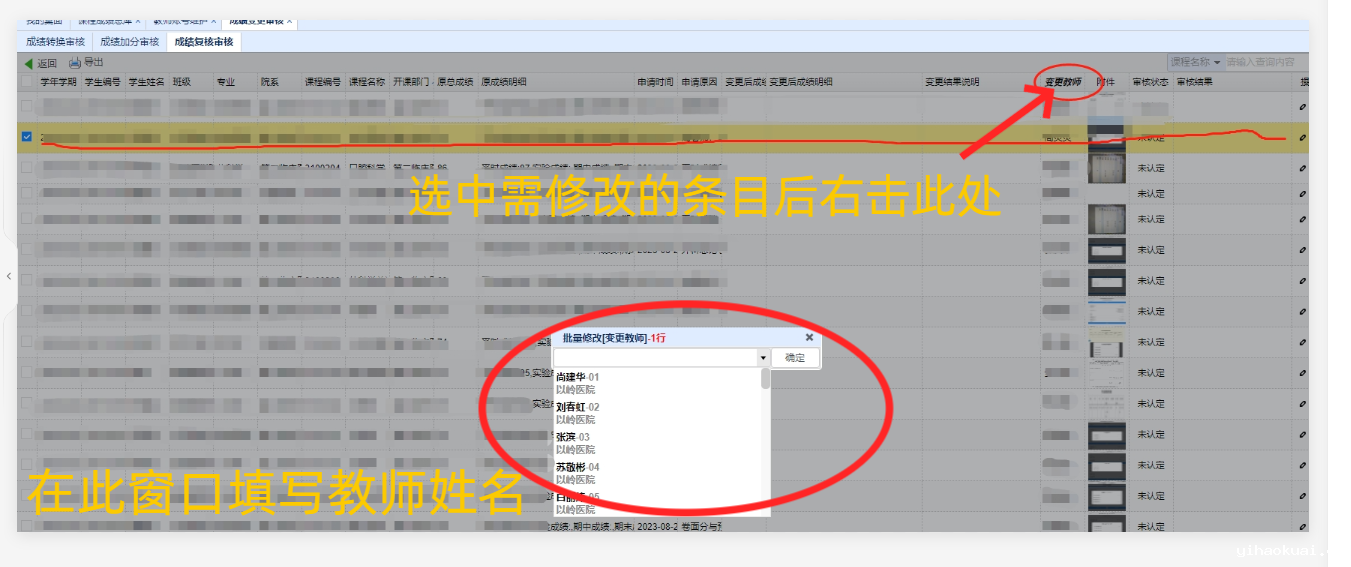Image resolution: width=1351 pixels, height=567 pixels.
Task: Click the 变更教师 column header
Action: pos(1064,82)
